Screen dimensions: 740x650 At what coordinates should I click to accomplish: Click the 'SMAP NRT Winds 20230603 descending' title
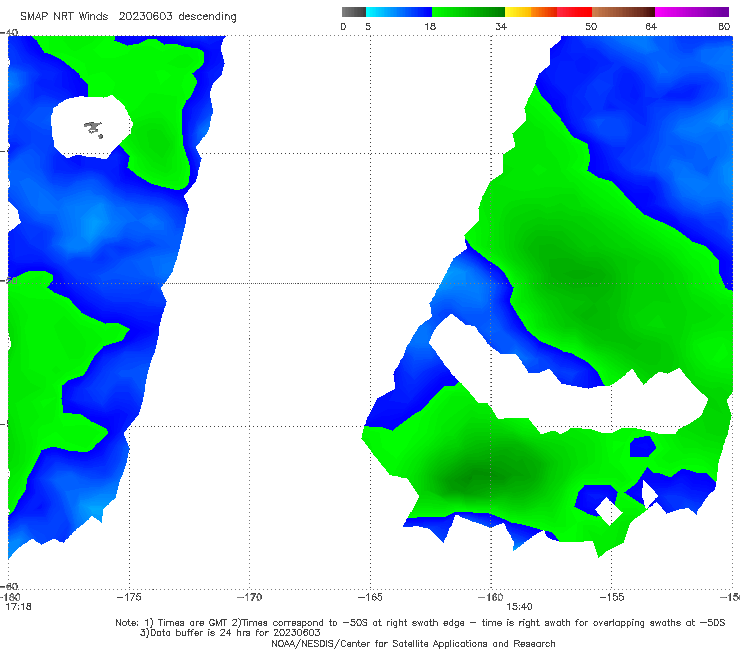128,17
